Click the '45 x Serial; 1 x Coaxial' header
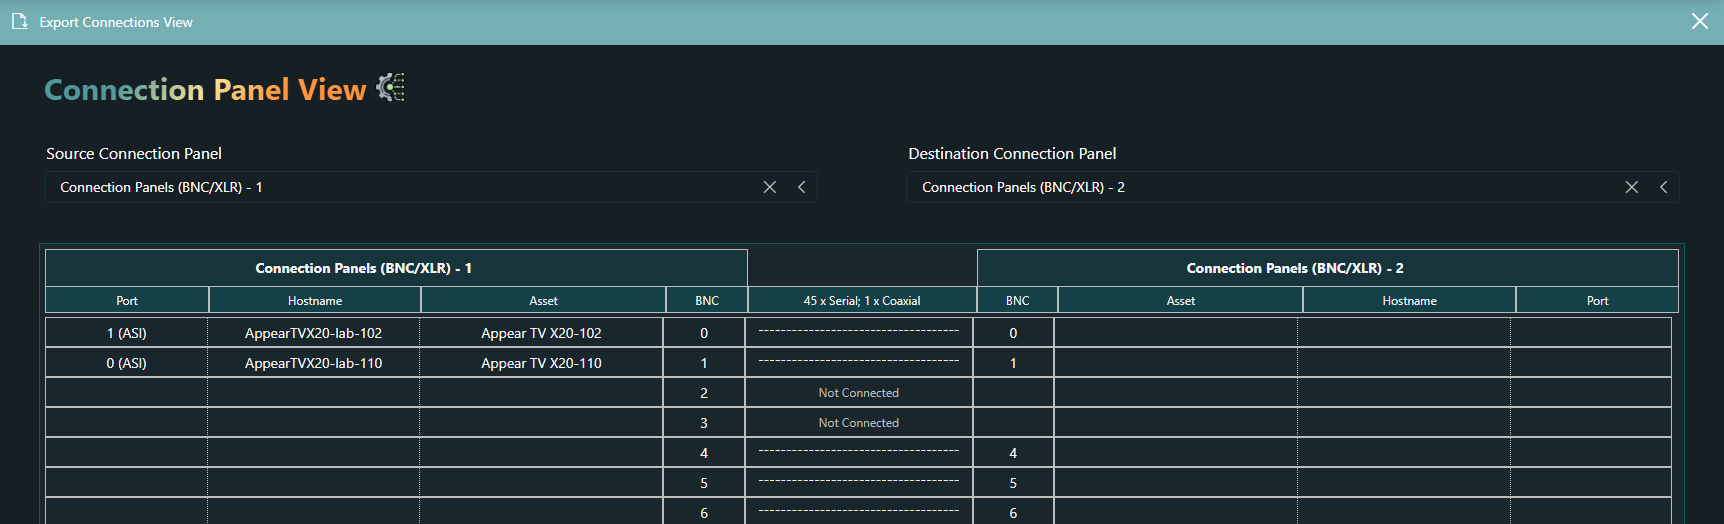Screen dimensions: 1724x524 pyautogui.click(x=862, y=300)
